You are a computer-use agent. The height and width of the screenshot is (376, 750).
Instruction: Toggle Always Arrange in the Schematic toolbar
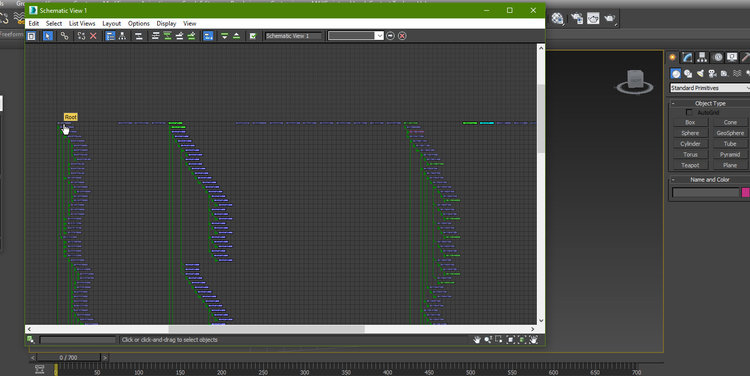pyautogui.click(x=139, y=36)
